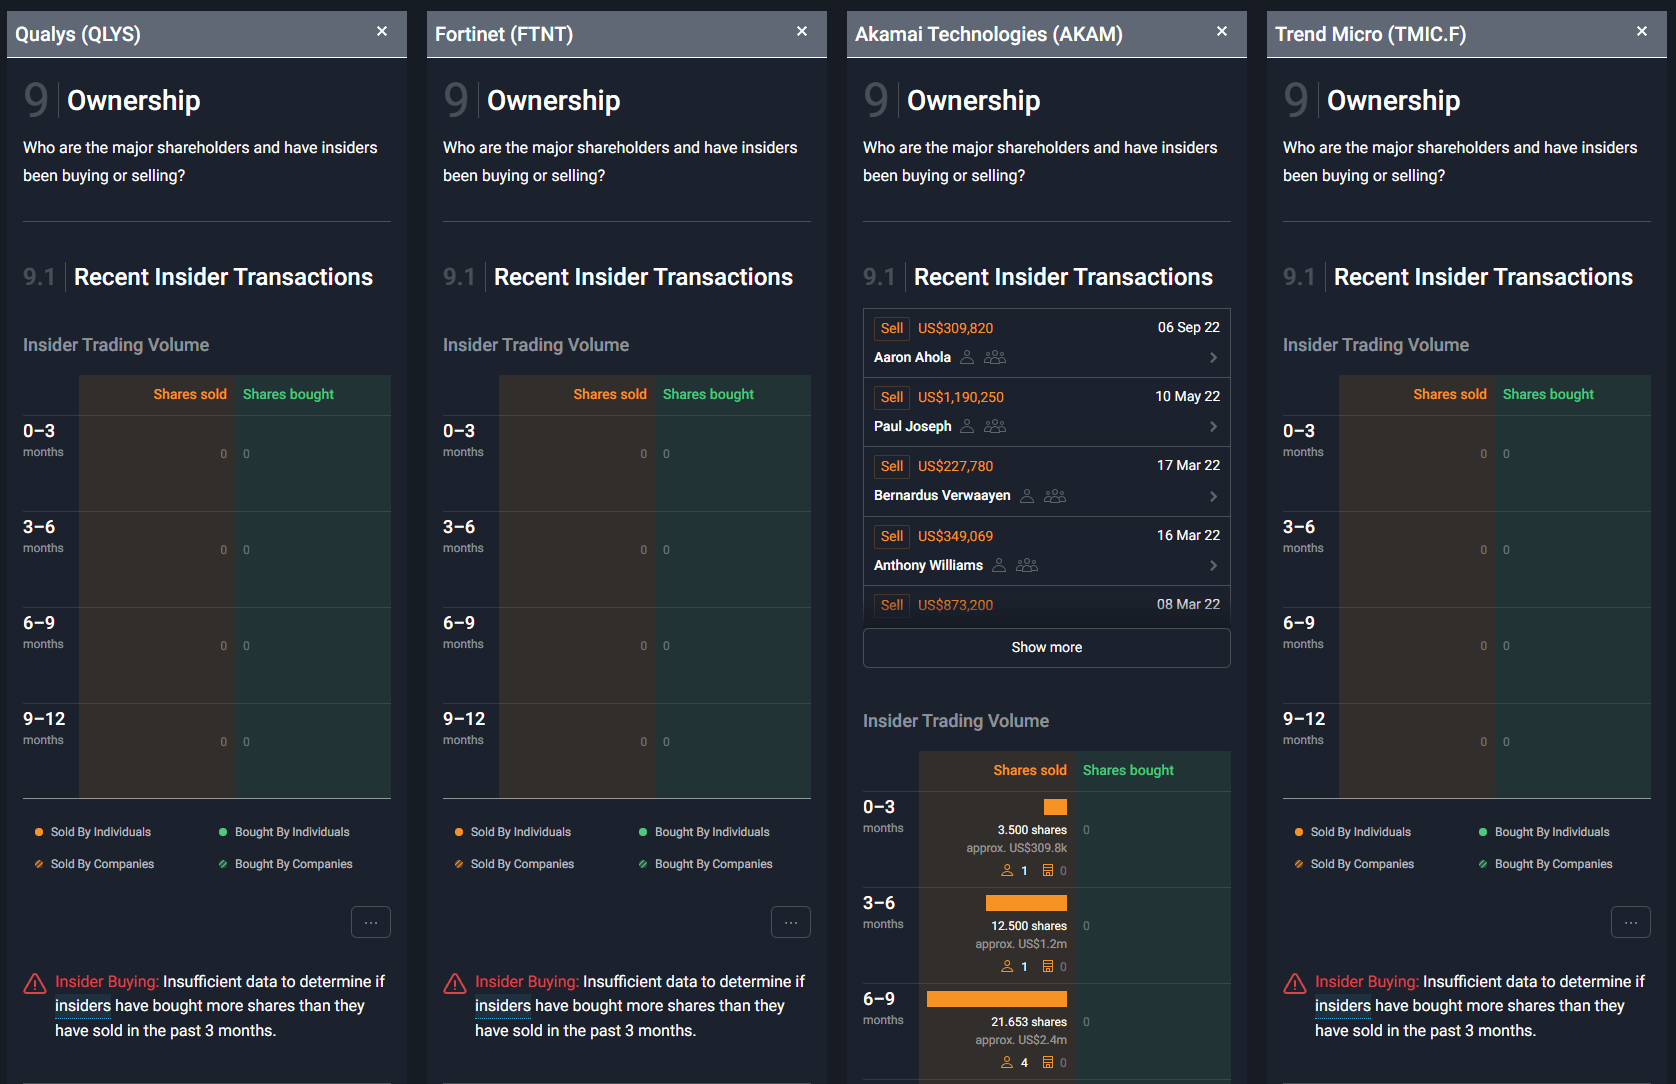Close the Fortinet (FTNT) panel

coord(802,32)
